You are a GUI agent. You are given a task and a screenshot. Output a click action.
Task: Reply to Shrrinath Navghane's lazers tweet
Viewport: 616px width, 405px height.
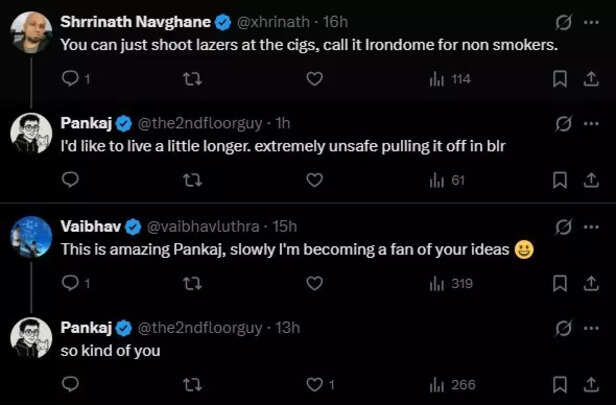[x=70, y=78]
